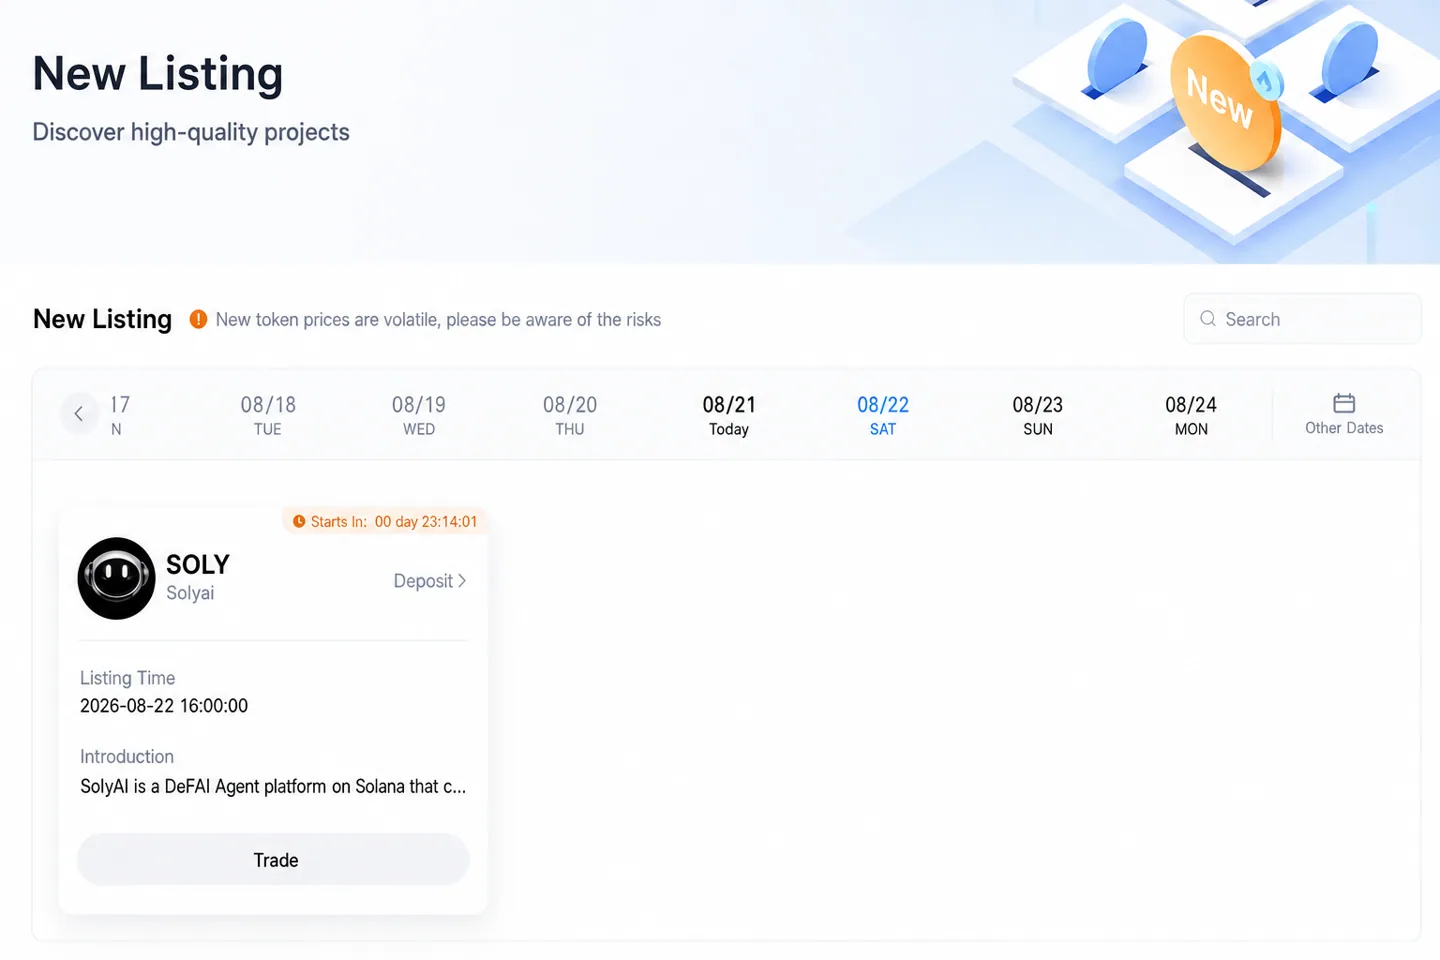Click into the Search input field
Screen dimensions: 1440x960
[1302, 319]
